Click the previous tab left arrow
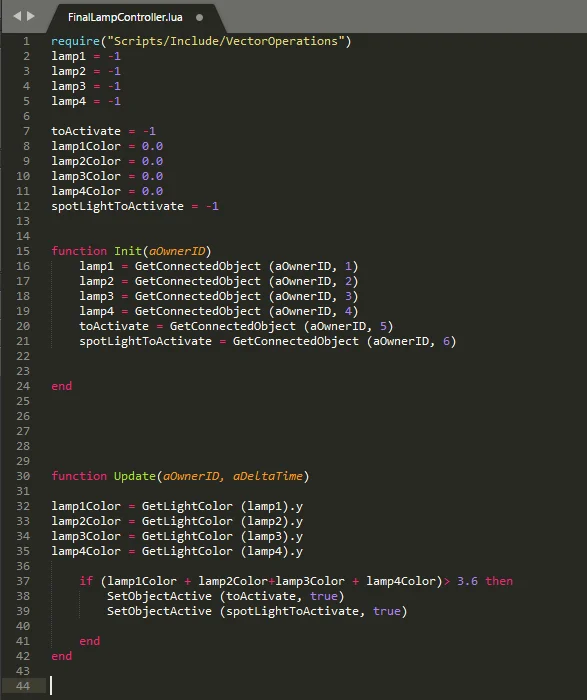The height and width of the screenshot is (700, 587). (x=17, y=17)
